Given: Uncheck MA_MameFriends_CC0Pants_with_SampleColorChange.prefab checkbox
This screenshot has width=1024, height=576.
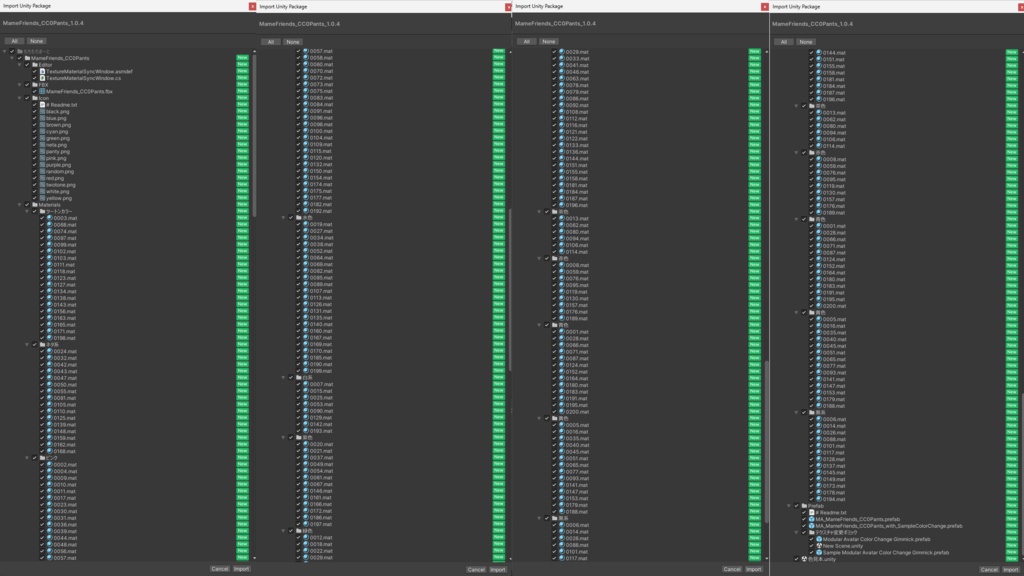Looking at the screenshot, I should (x=805, y=526).
